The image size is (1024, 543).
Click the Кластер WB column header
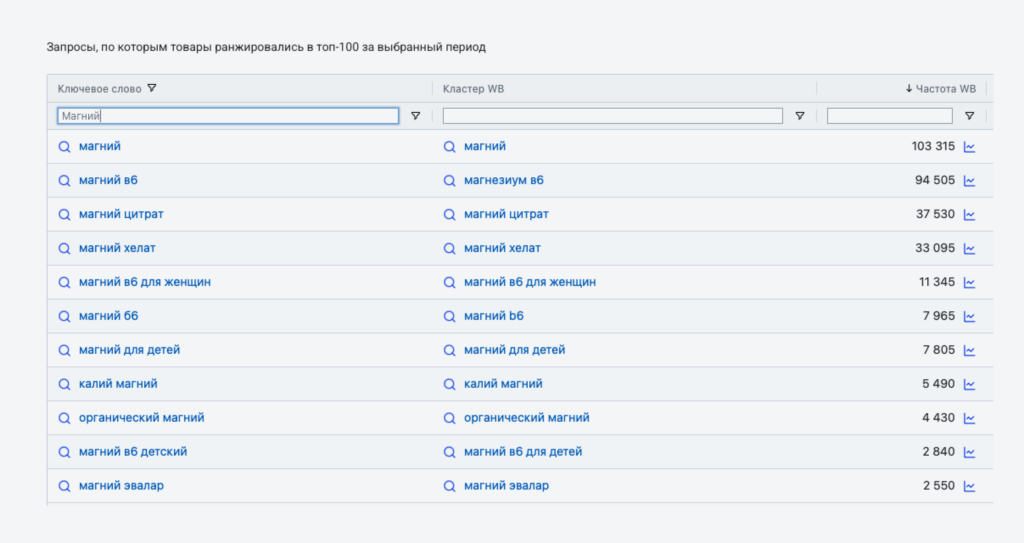(x=473, y=89)
